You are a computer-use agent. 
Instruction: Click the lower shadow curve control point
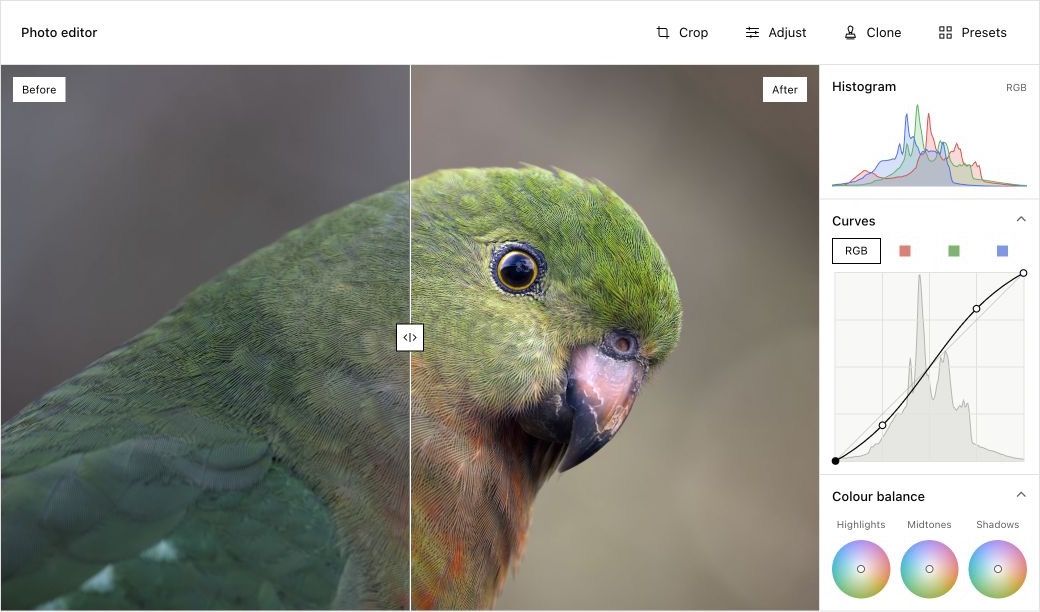(x=882, y=425)
